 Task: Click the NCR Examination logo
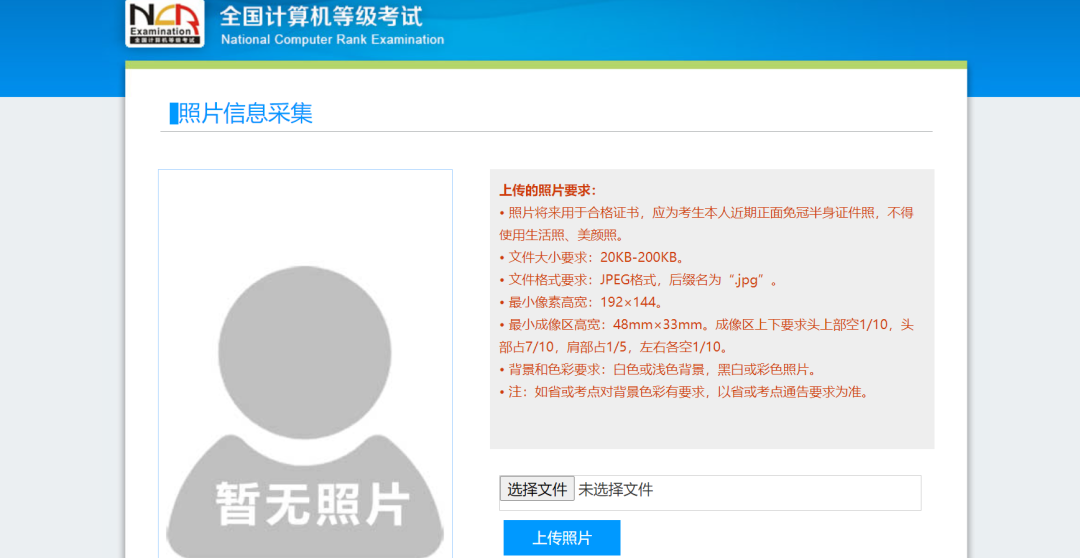coord(165,23)
